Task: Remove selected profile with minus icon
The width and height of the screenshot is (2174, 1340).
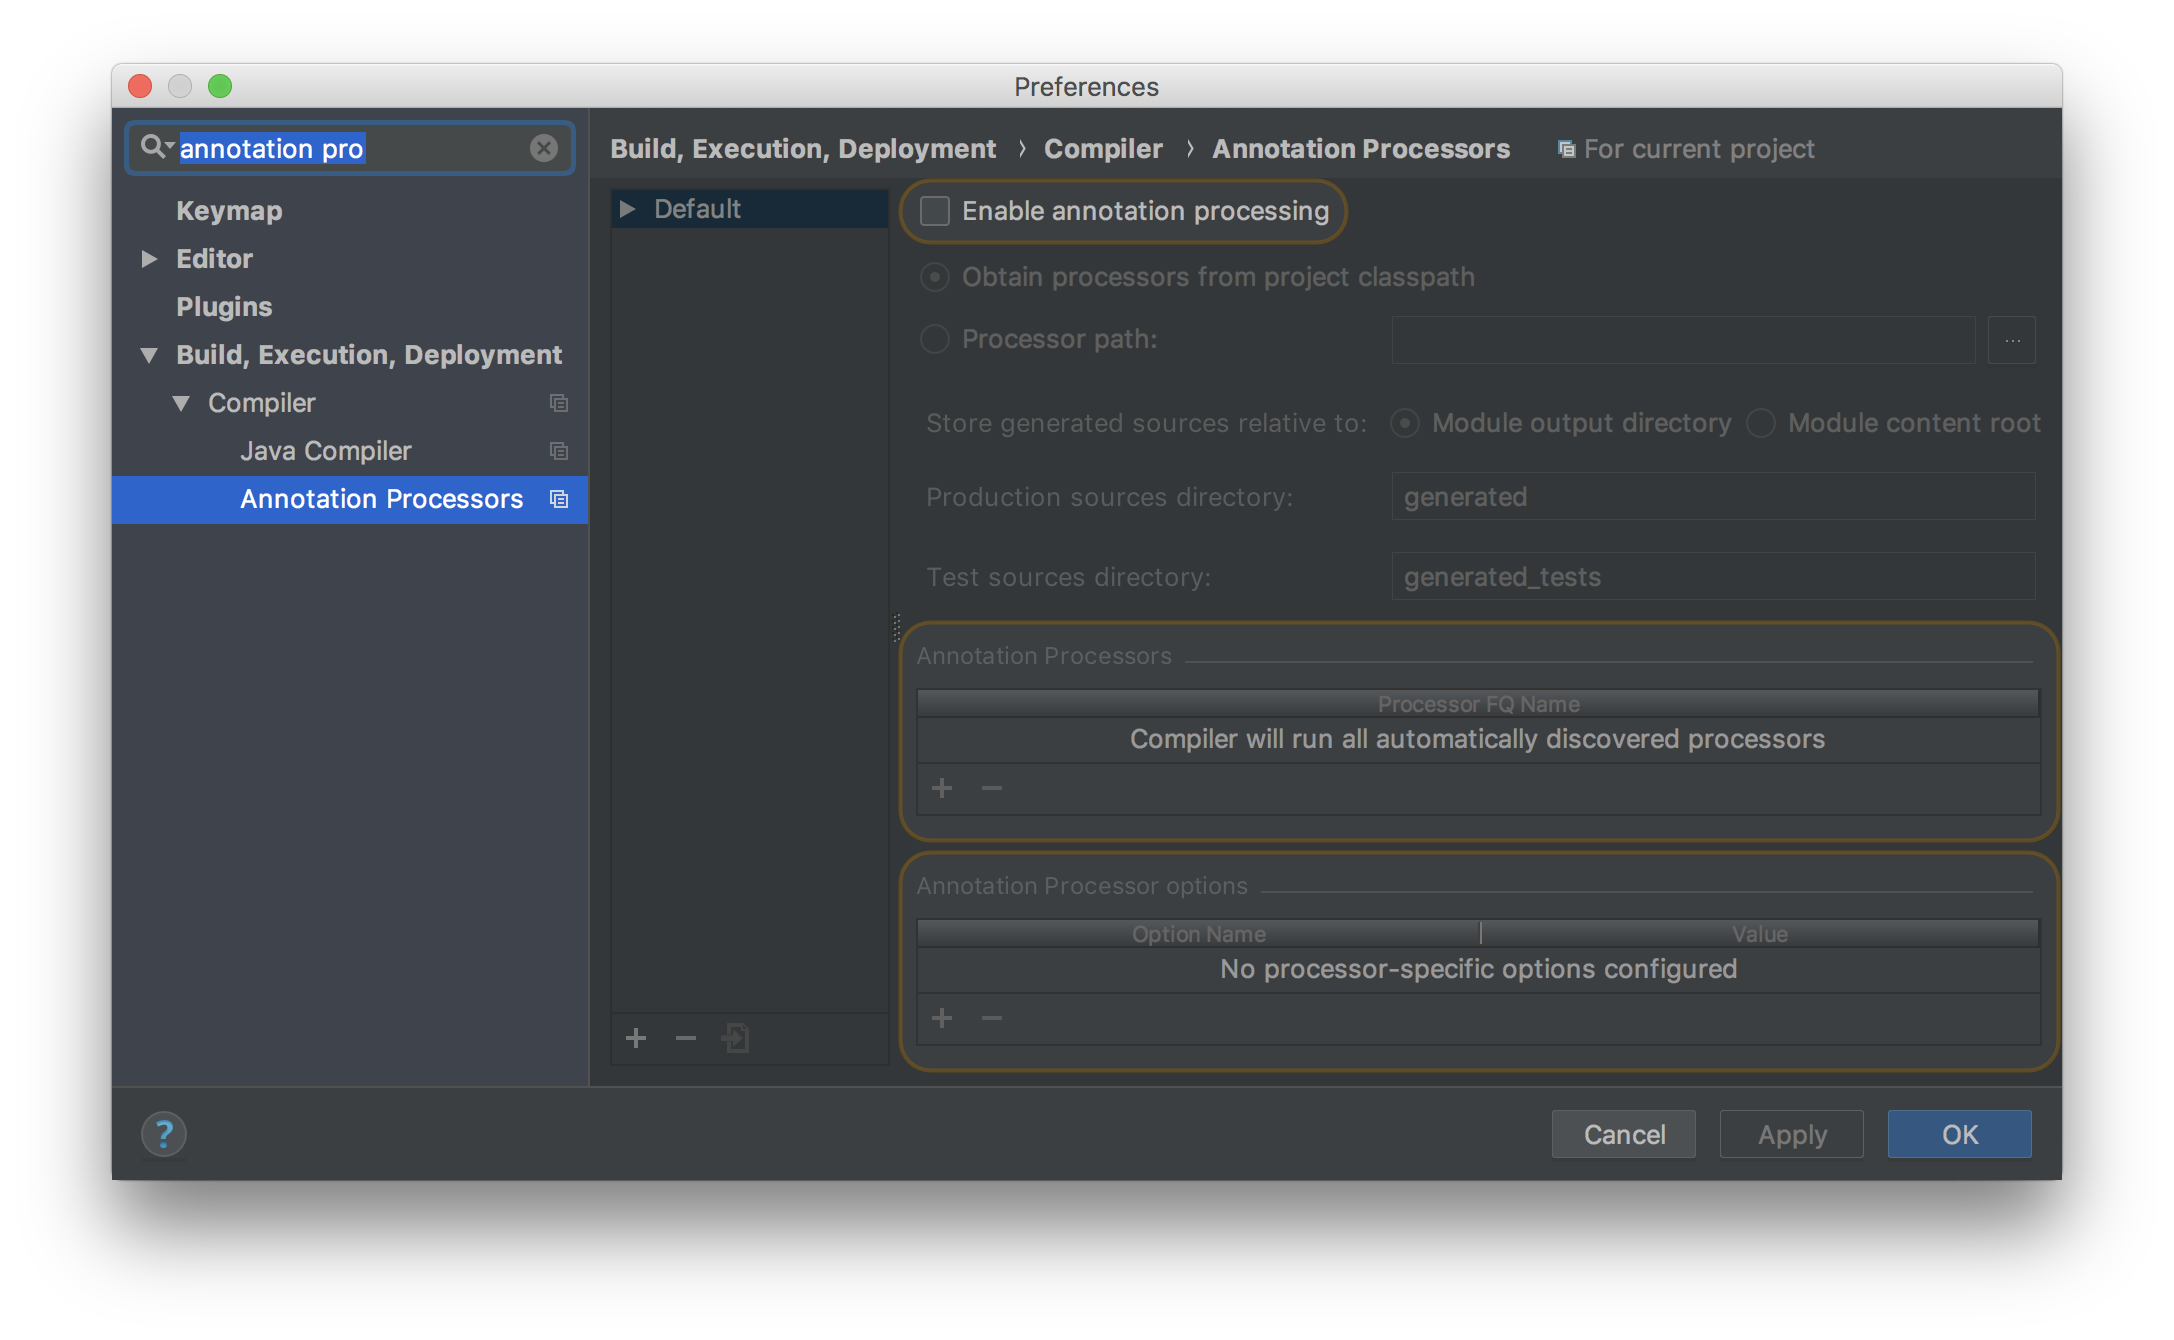Action: [x=685, y=1038]
